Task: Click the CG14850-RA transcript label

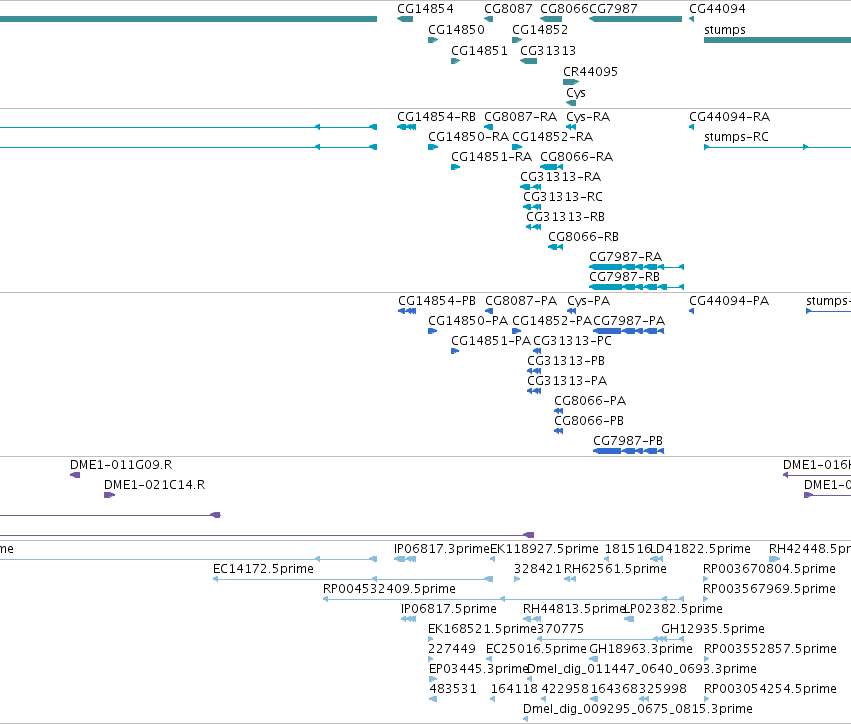Action: pyautogui.click(x=468, y=137)
